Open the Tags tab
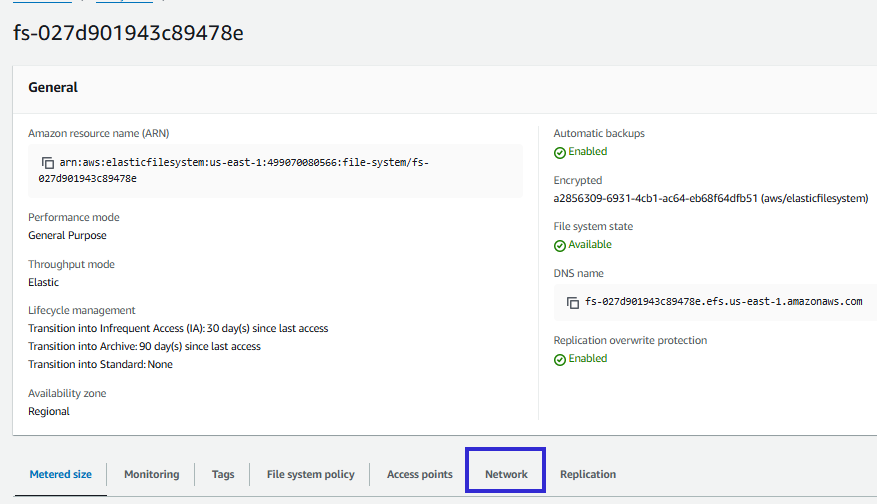This screenshot has height=504, width=877. [x=223, y=474]
